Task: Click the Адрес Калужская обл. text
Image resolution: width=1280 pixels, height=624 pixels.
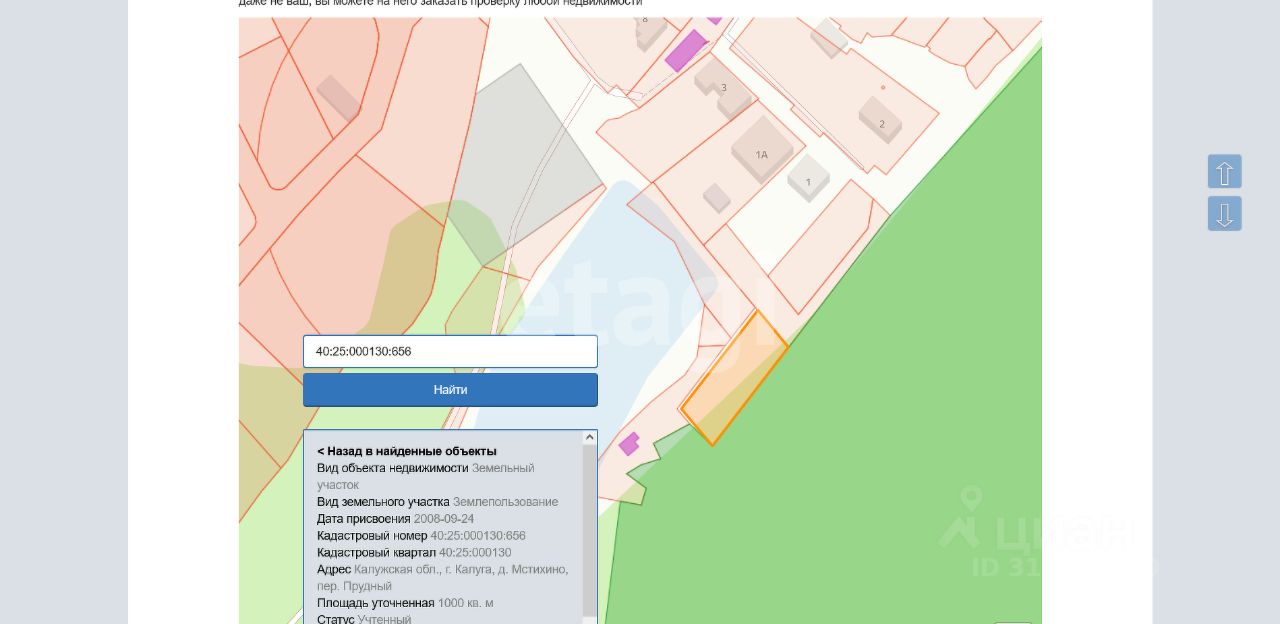Action: tap(443, 578)
